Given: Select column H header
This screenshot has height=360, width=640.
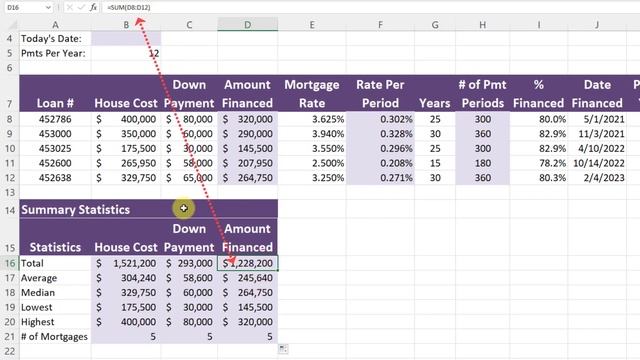Looking at the screenshot, I should click(x=482, y=25).
